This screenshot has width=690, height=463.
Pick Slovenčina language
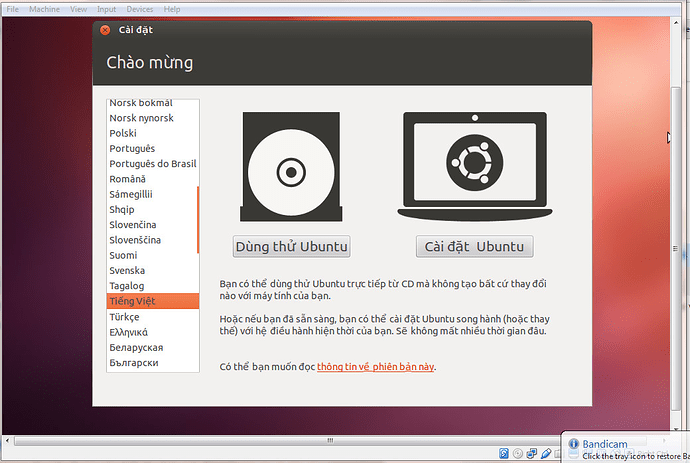152,224
